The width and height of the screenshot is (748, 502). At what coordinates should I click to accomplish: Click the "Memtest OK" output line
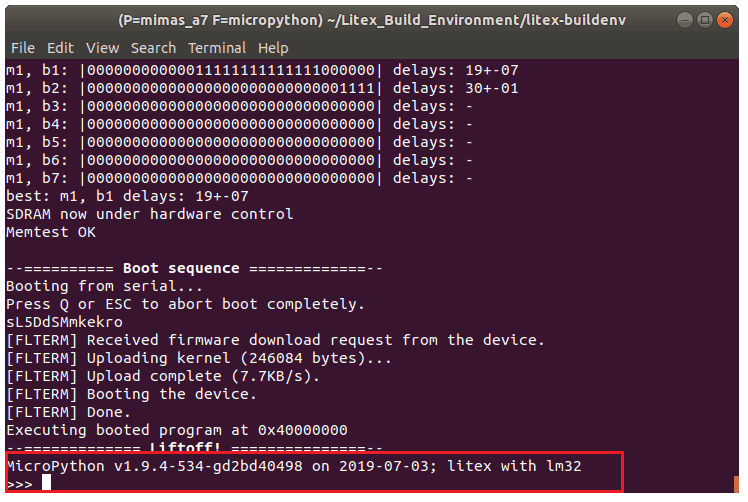[53, 232]
